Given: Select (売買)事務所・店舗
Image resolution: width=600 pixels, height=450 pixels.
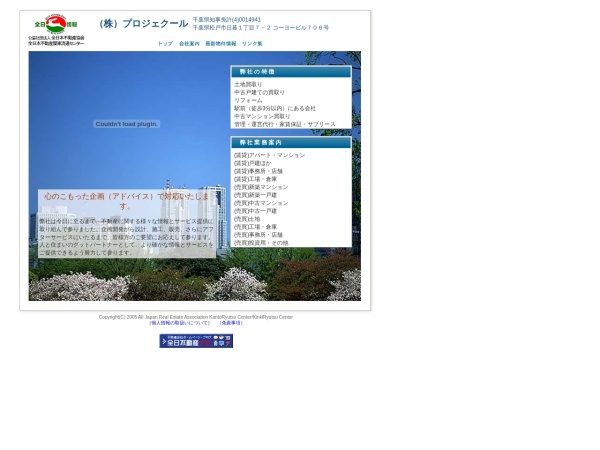Looking at the screenshot, I should click(x=258, y=235).
